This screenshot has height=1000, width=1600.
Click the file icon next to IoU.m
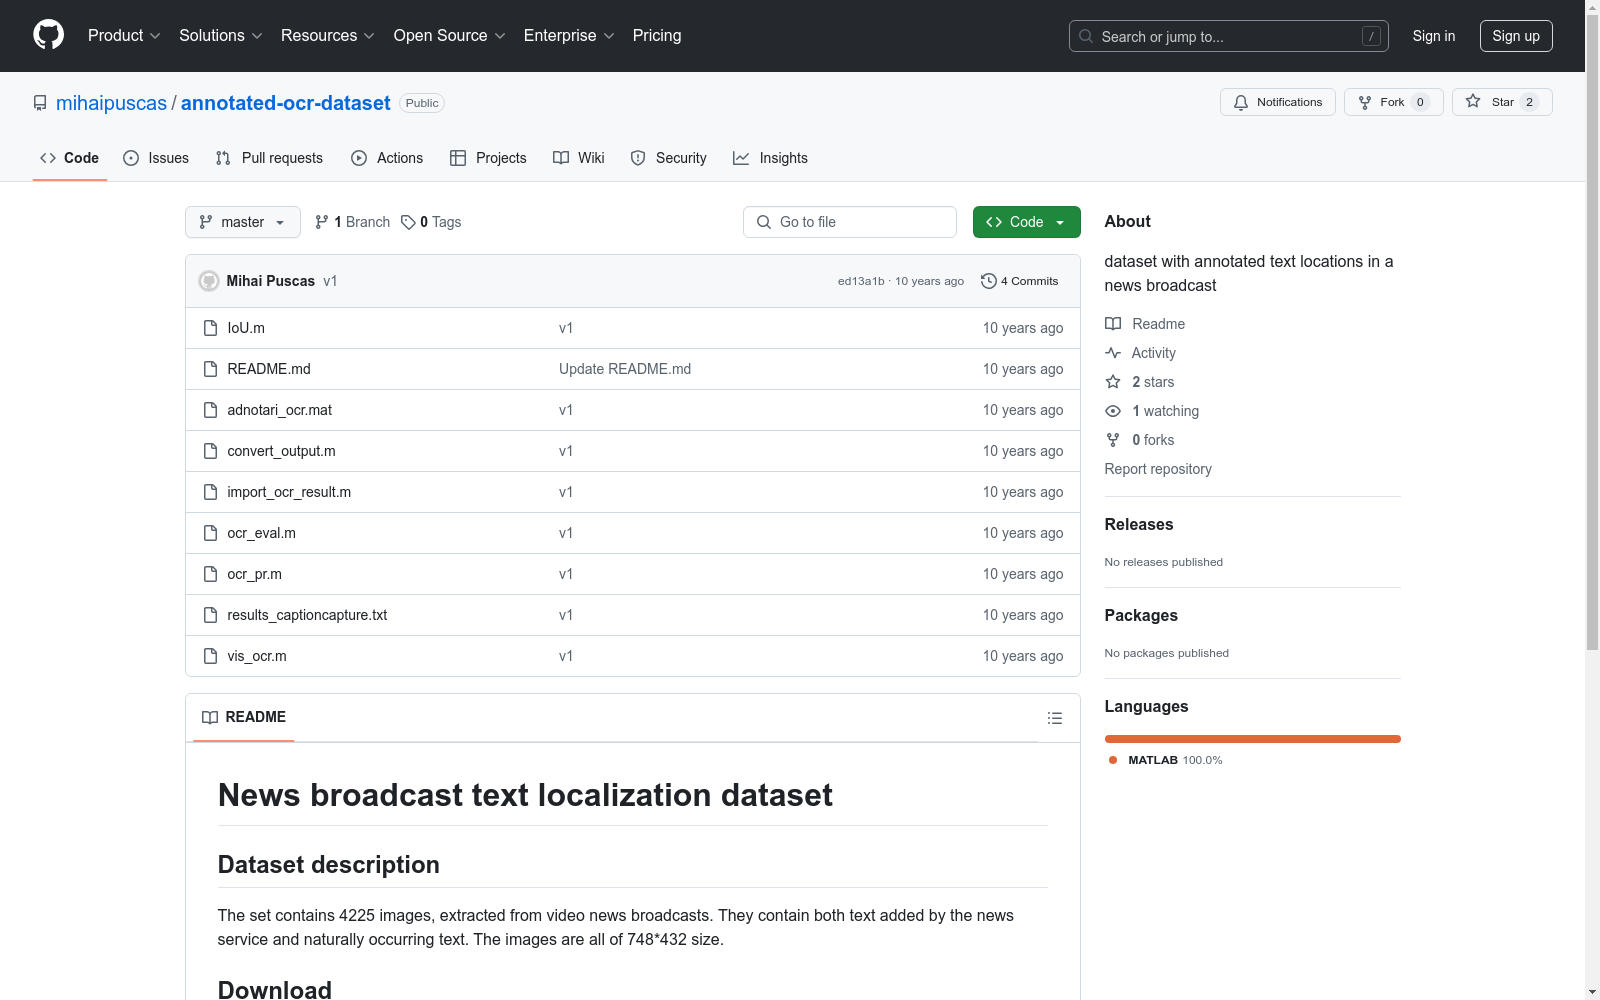tap(210, 328)
